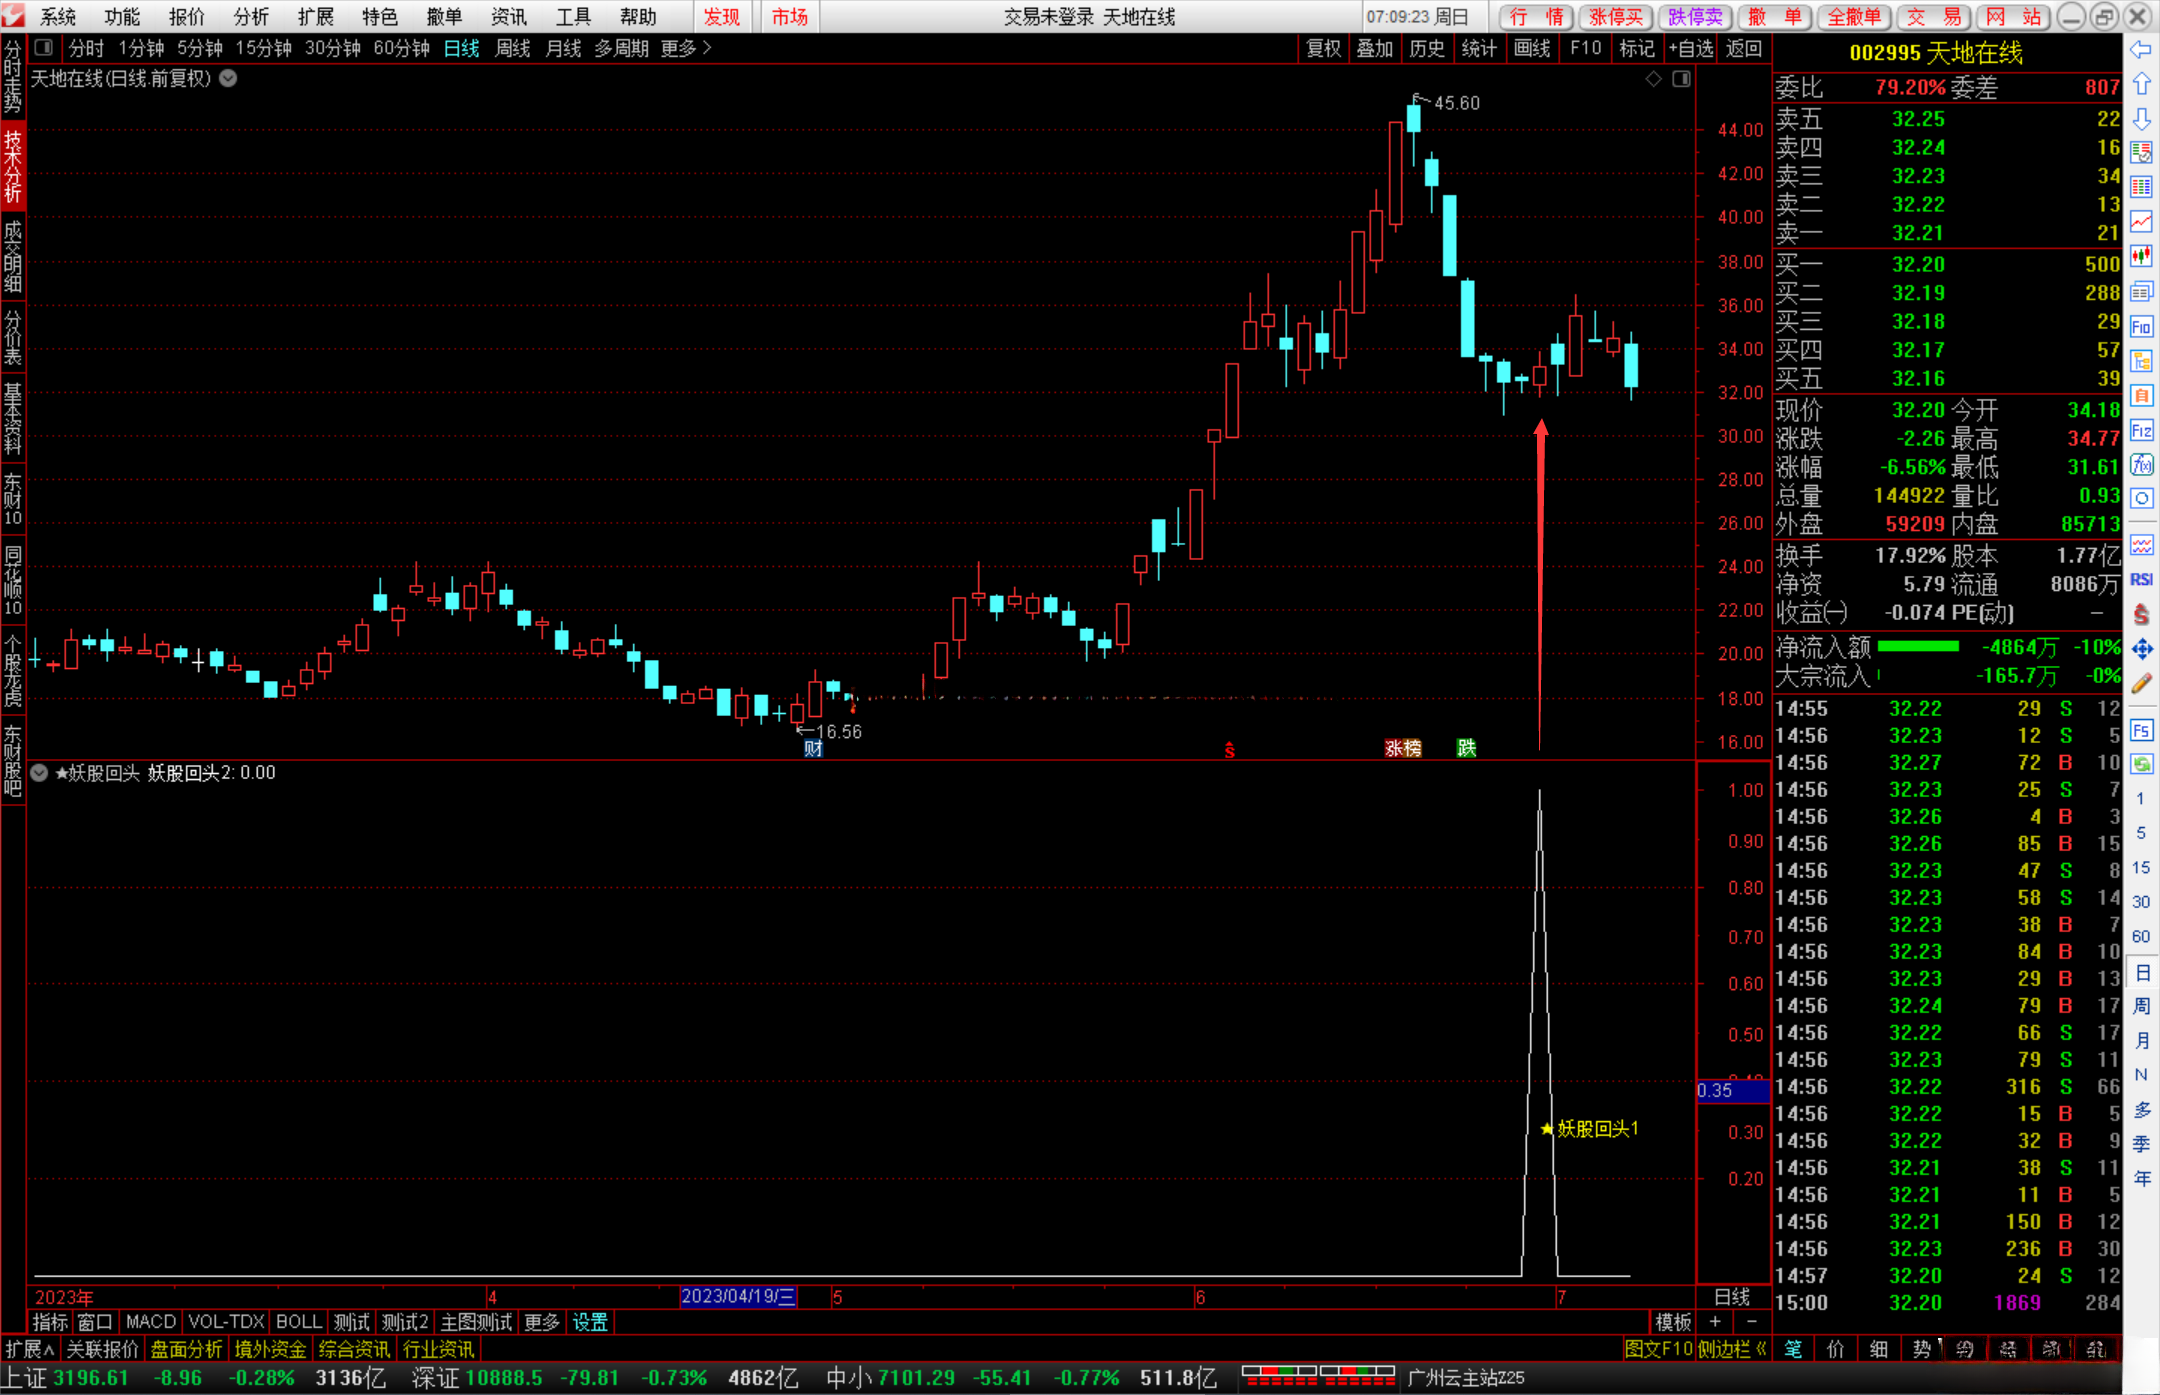Click the diamond marker toggle above chart
2160x1395 pixels.
[1653, 78]
